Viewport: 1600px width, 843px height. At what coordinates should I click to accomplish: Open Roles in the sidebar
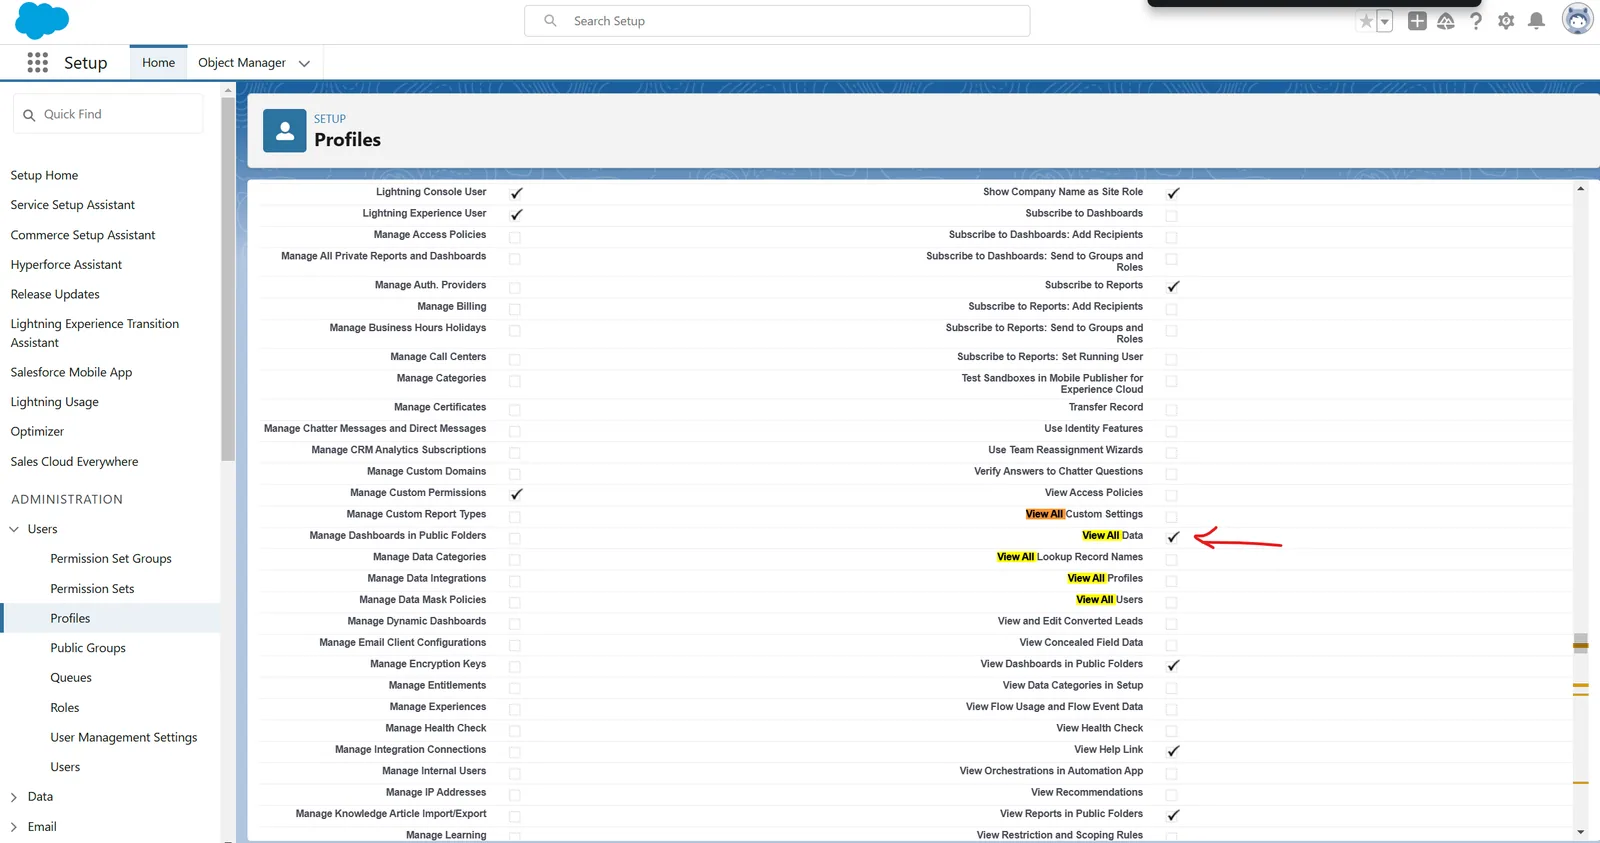pos(65,708)
